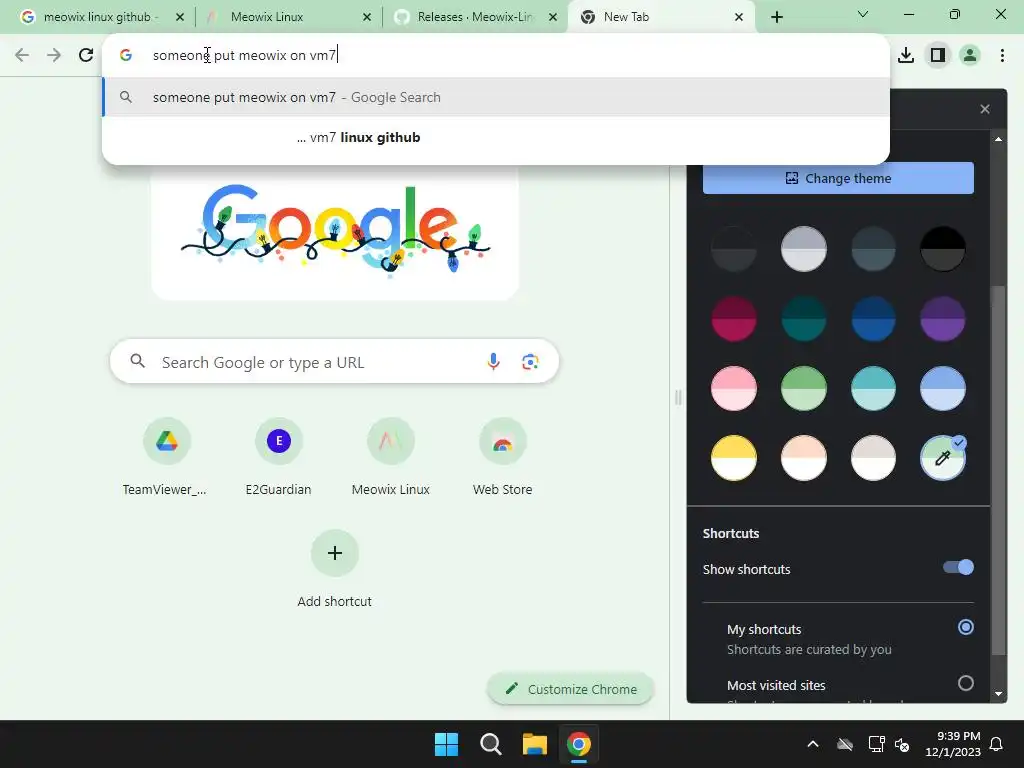Close the Releases tab
1024x768 pixels.
[553, 17]
